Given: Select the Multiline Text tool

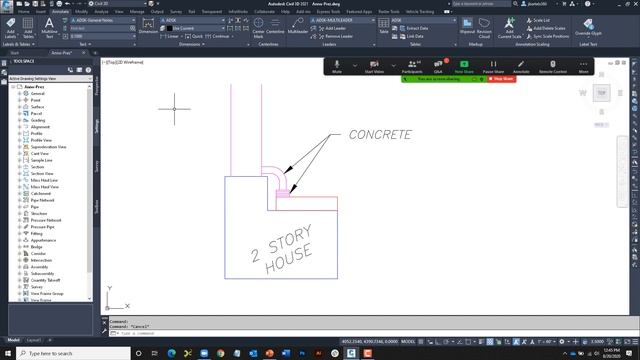Looking at the screenshot, I should click(49, 28).
